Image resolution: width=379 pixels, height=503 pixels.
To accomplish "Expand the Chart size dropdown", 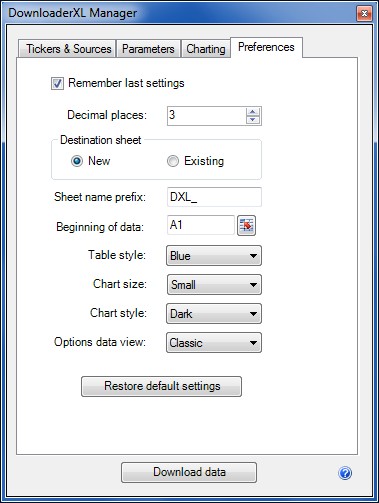I will pyautogui.click(x=214, y=285).
